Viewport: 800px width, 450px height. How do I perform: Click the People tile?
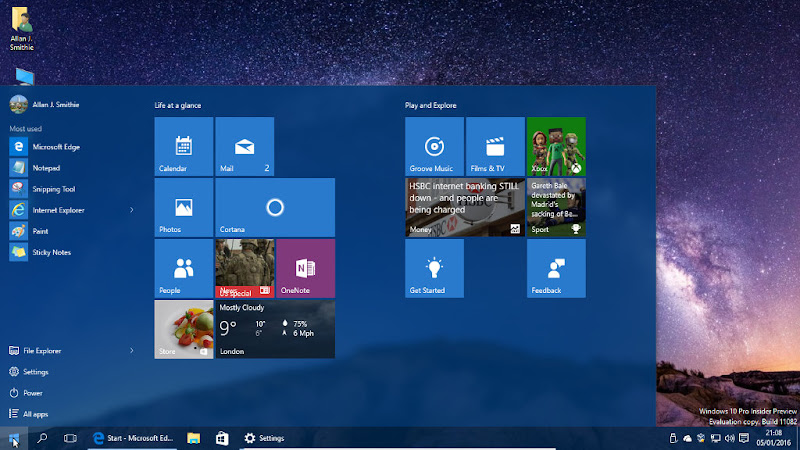(184, 268)
